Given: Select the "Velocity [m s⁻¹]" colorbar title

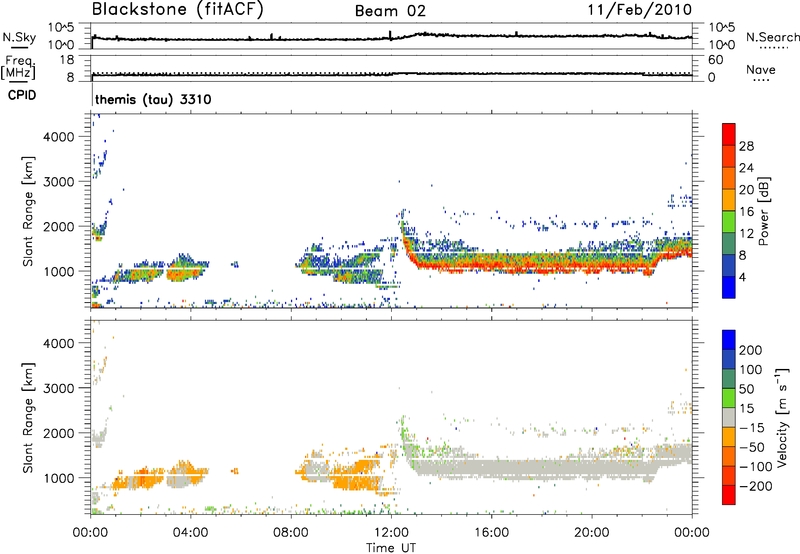Looking at the screenshot, I should (x=782, y=417).
